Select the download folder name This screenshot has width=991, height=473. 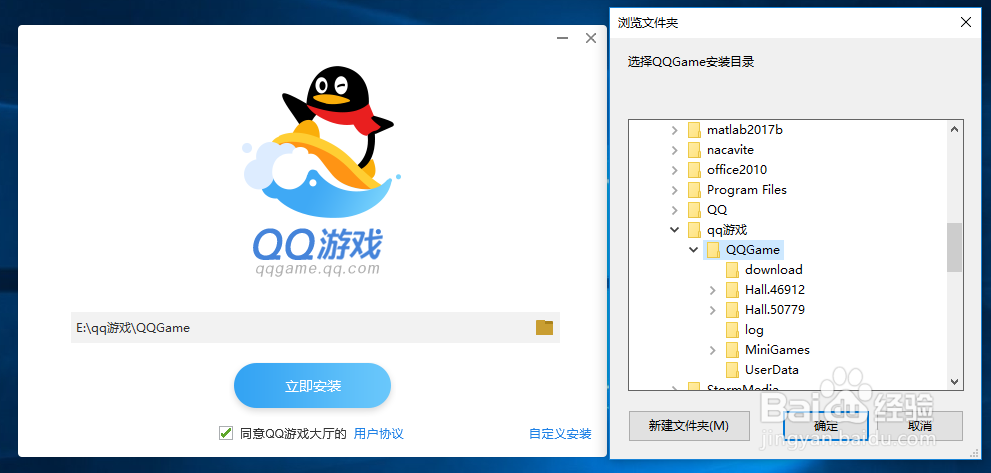pos(774,270)
